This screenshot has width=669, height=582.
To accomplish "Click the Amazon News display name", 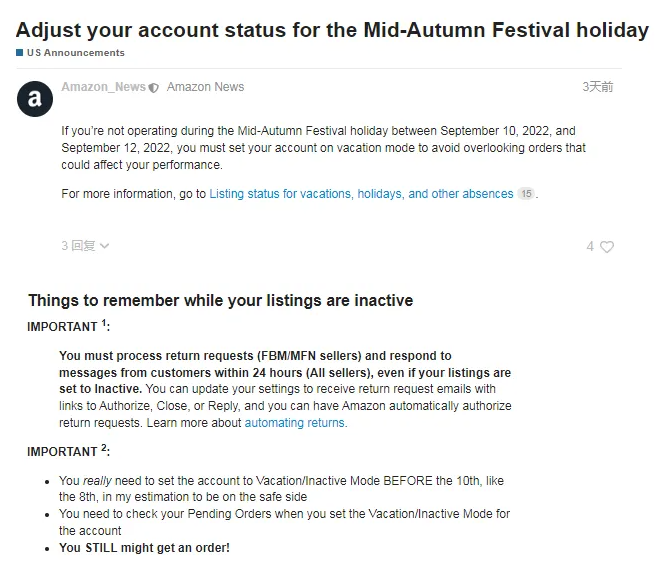I will tap(205, 87).
